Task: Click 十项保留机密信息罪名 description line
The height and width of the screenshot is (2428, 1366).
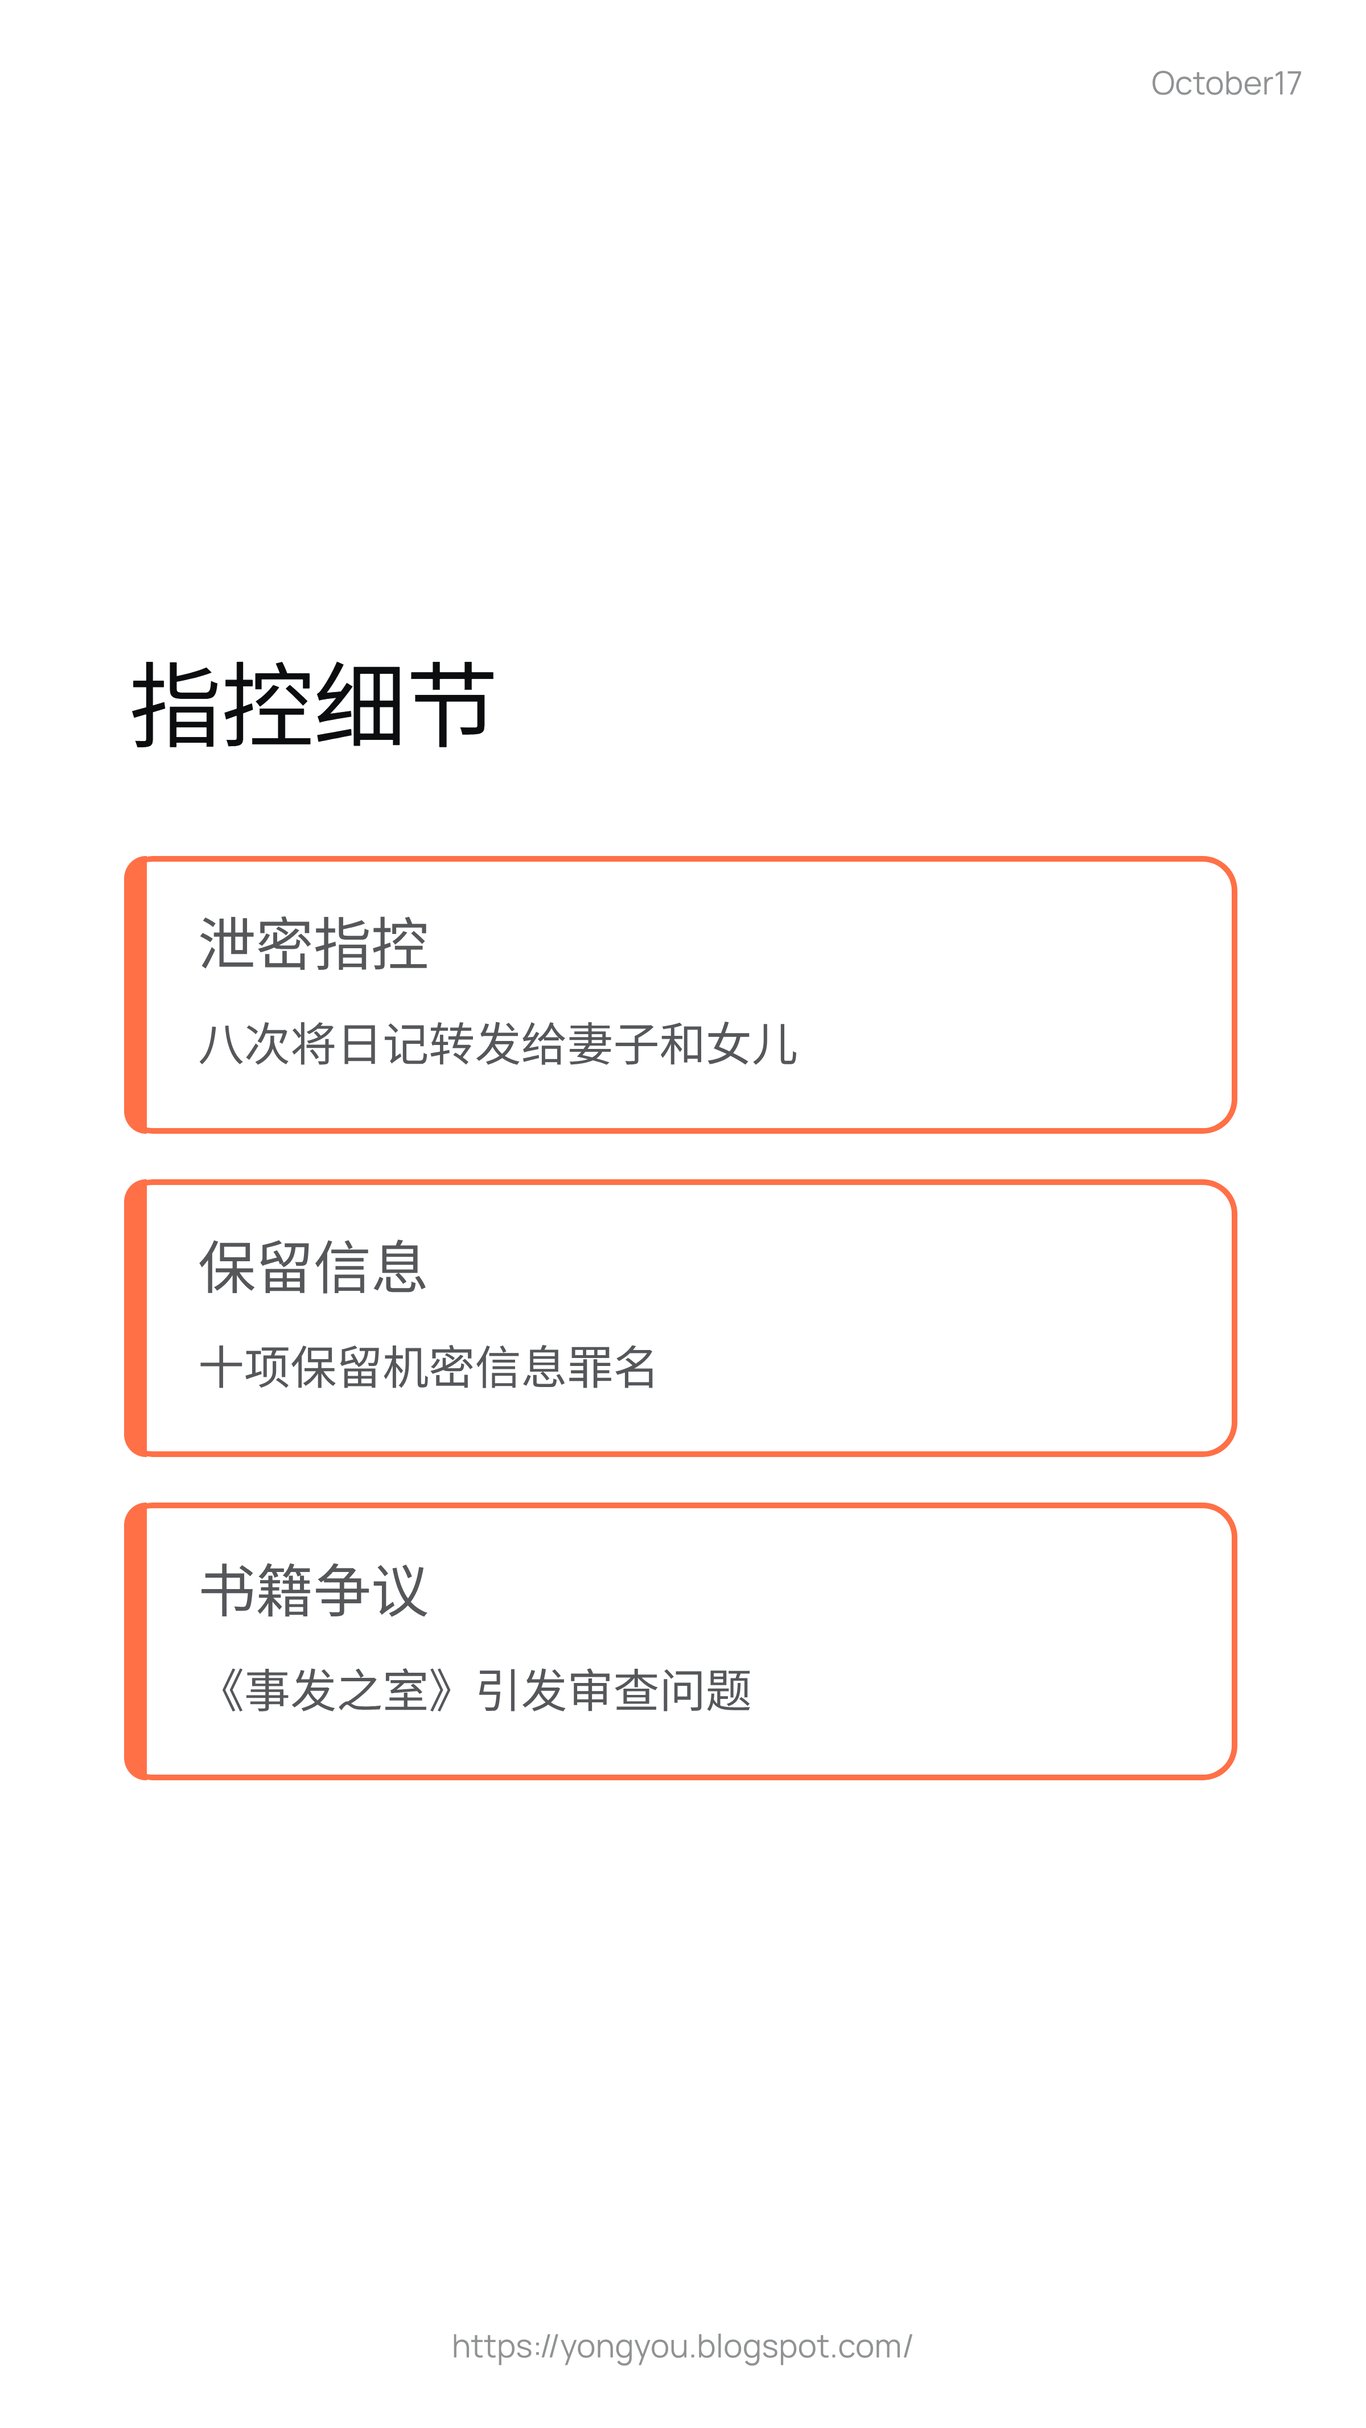Action: pos(427,1367)
